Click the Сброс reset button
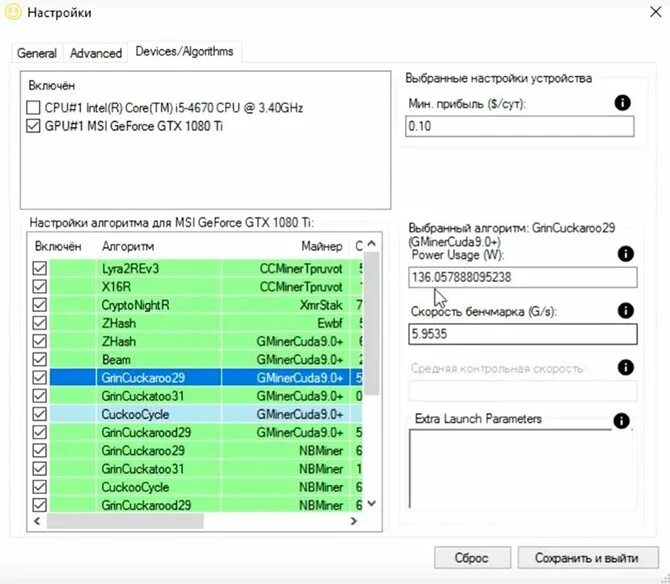This screenshot has width=670, height=584. pos(472,558)
